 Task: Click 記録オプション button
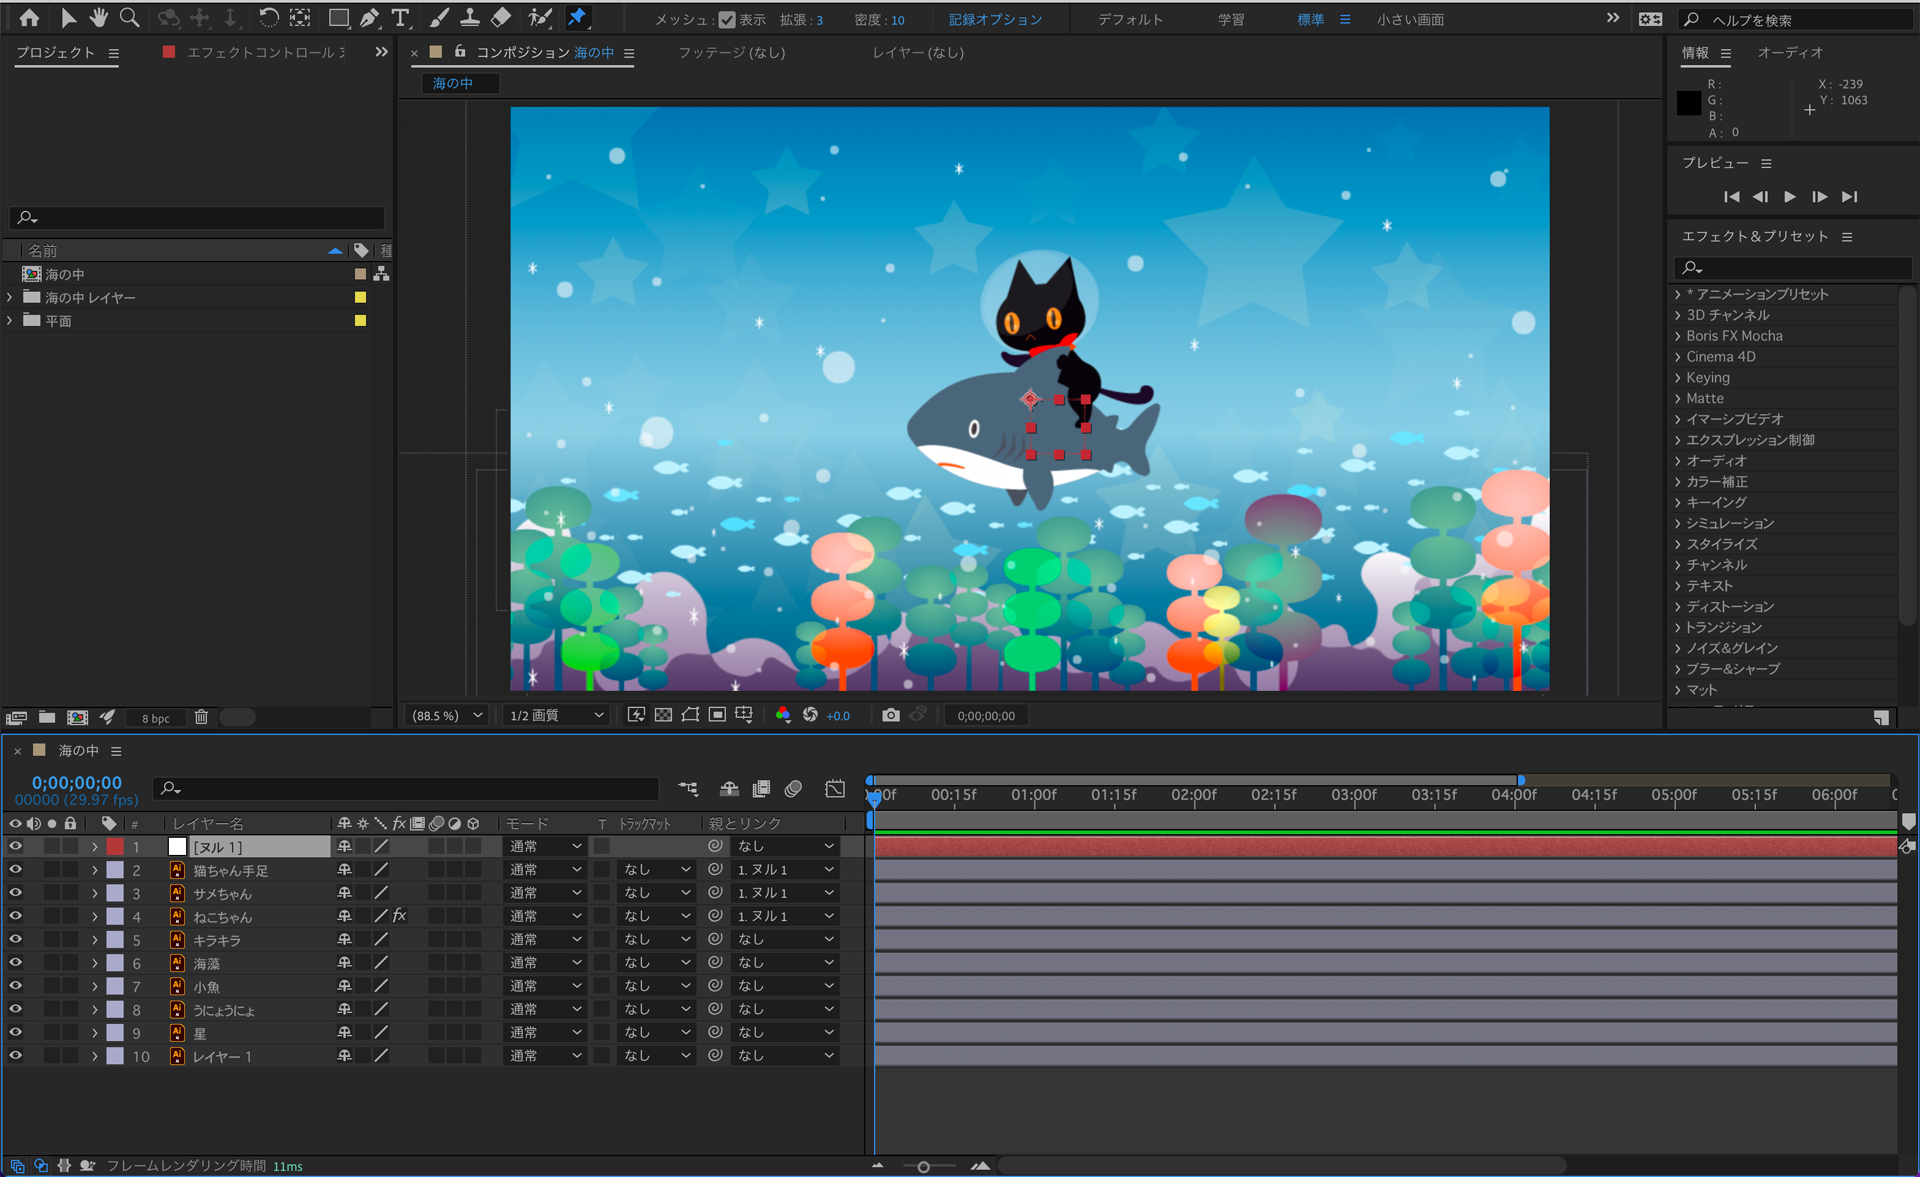point(995,19)
